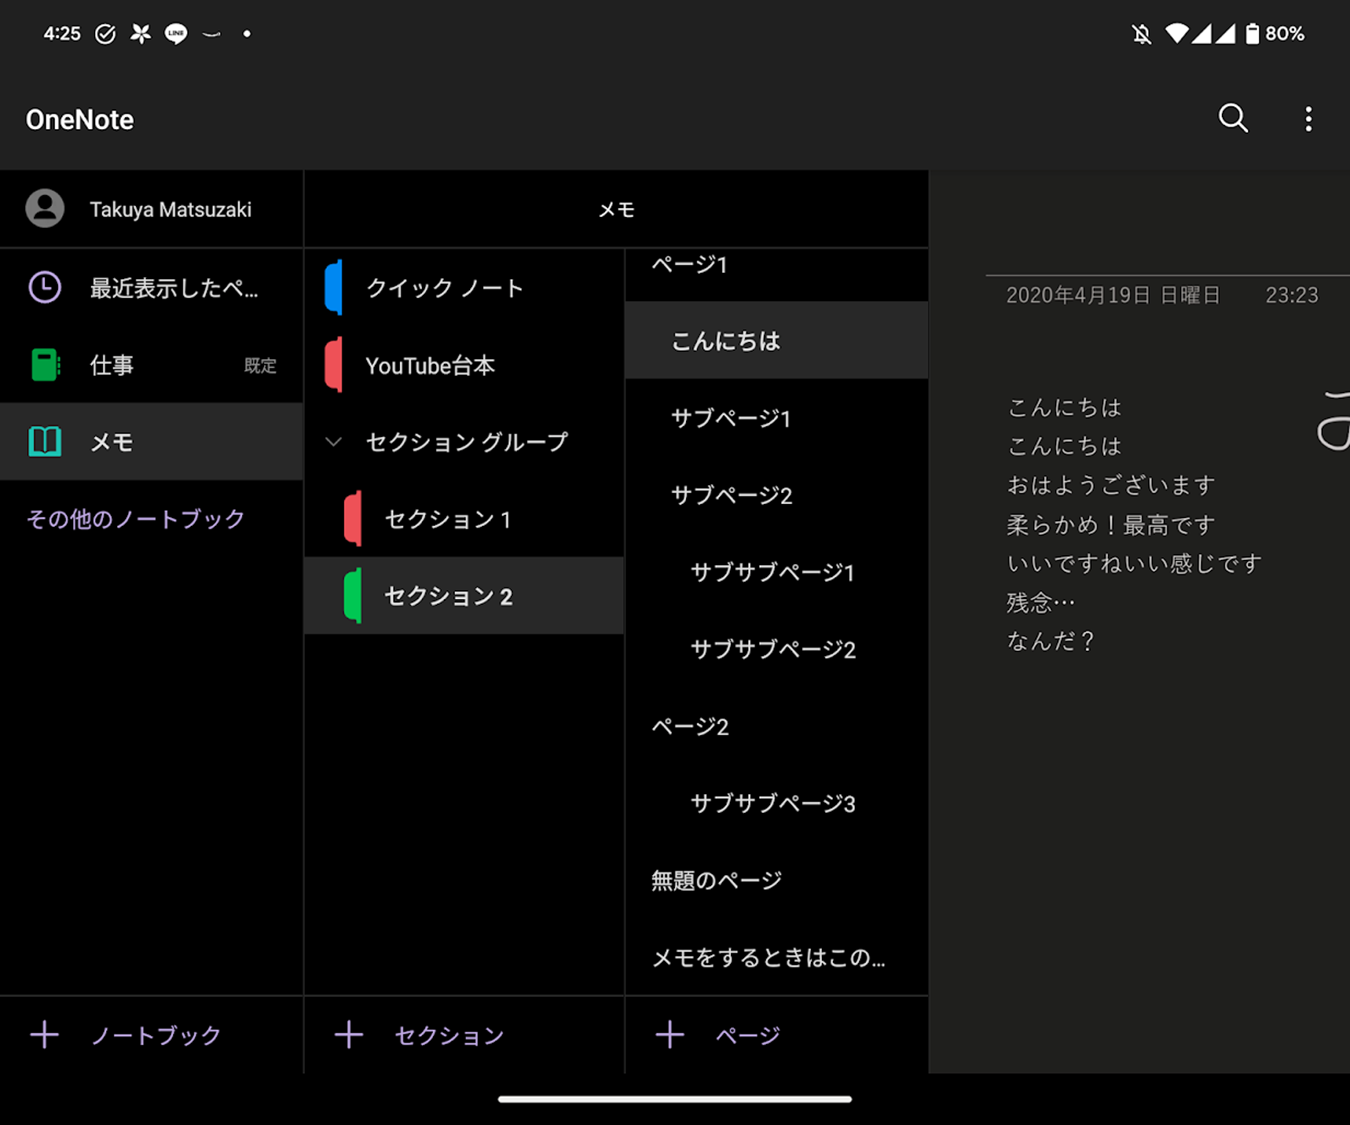Screen dimensions: 1350x1125
Task: Tap the muted notifications bell icon
Action: [1141, 34]
